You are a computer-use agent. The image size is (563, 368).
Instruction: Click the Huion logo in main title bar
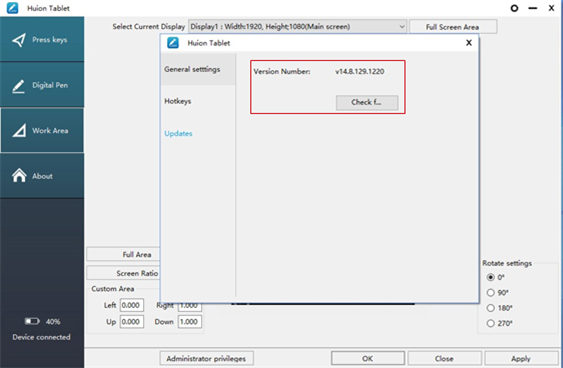pyautogui.click(x=13, y=8)
